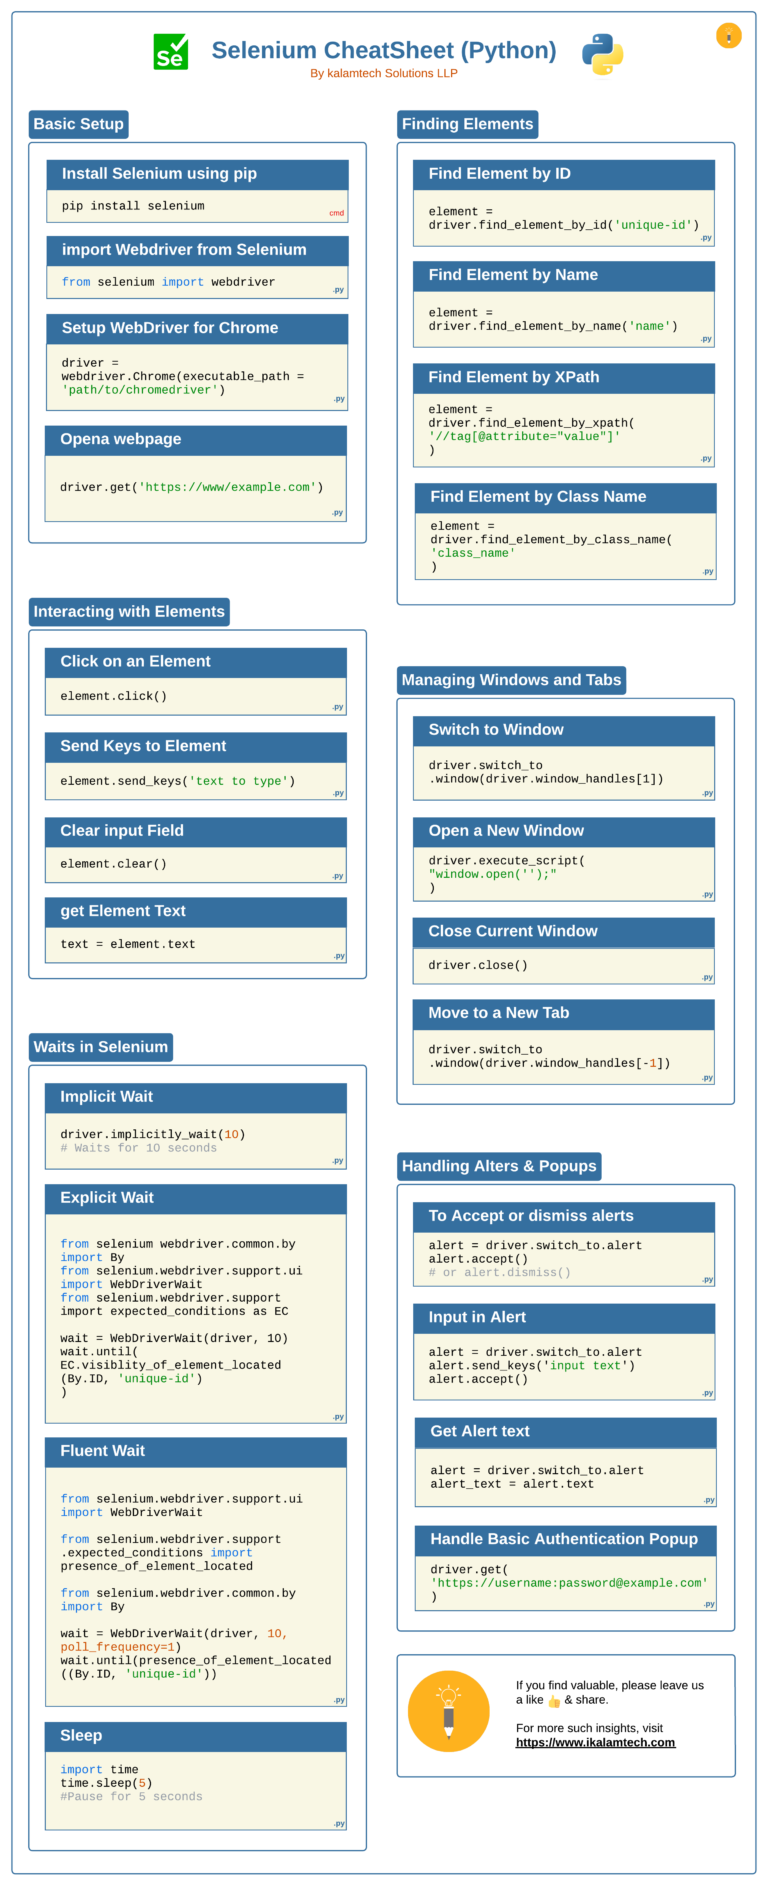
Task: Click '#Pause for 5 seconds' comment
Action: point(131,1797)
